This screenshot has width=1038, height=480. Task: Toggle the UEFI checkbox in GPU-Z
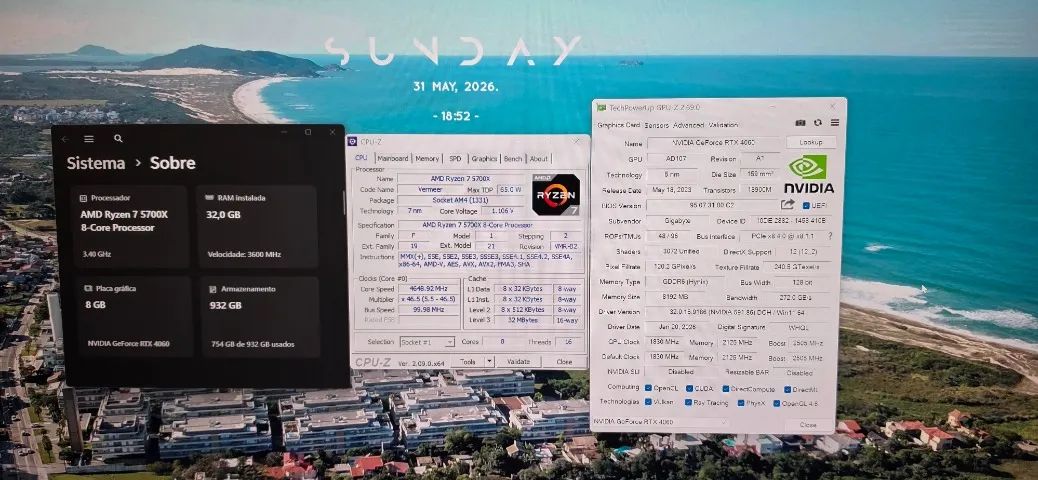(x=806, y=205)
